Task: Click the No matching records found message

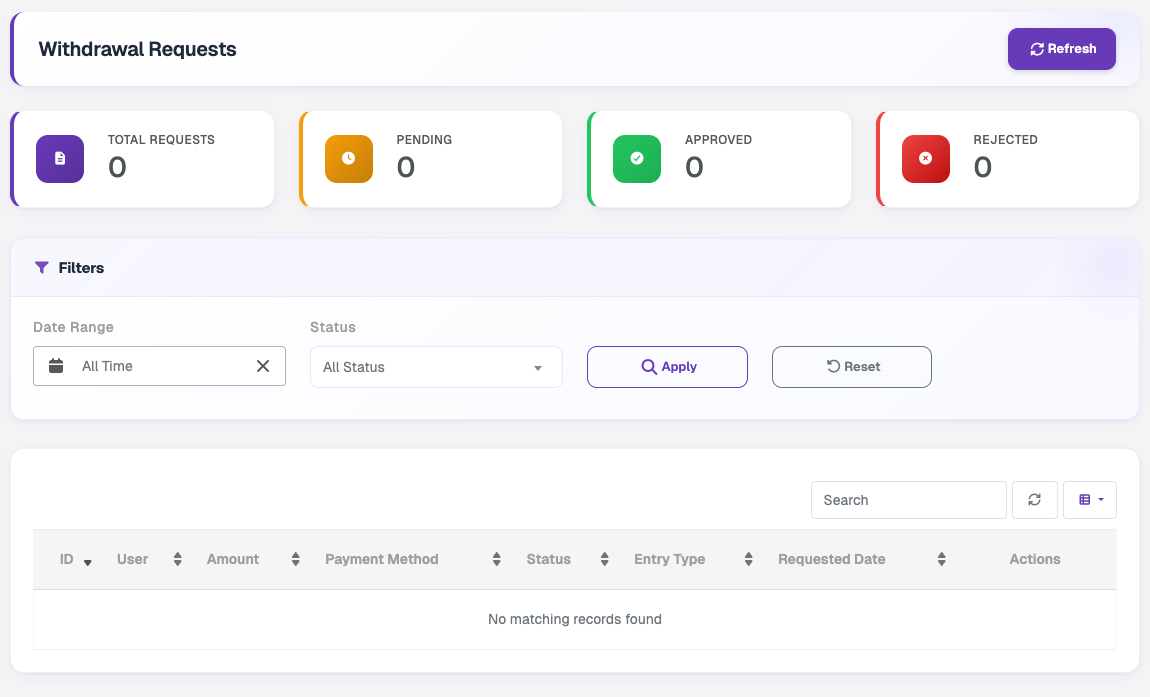Action: coord(575,619)
